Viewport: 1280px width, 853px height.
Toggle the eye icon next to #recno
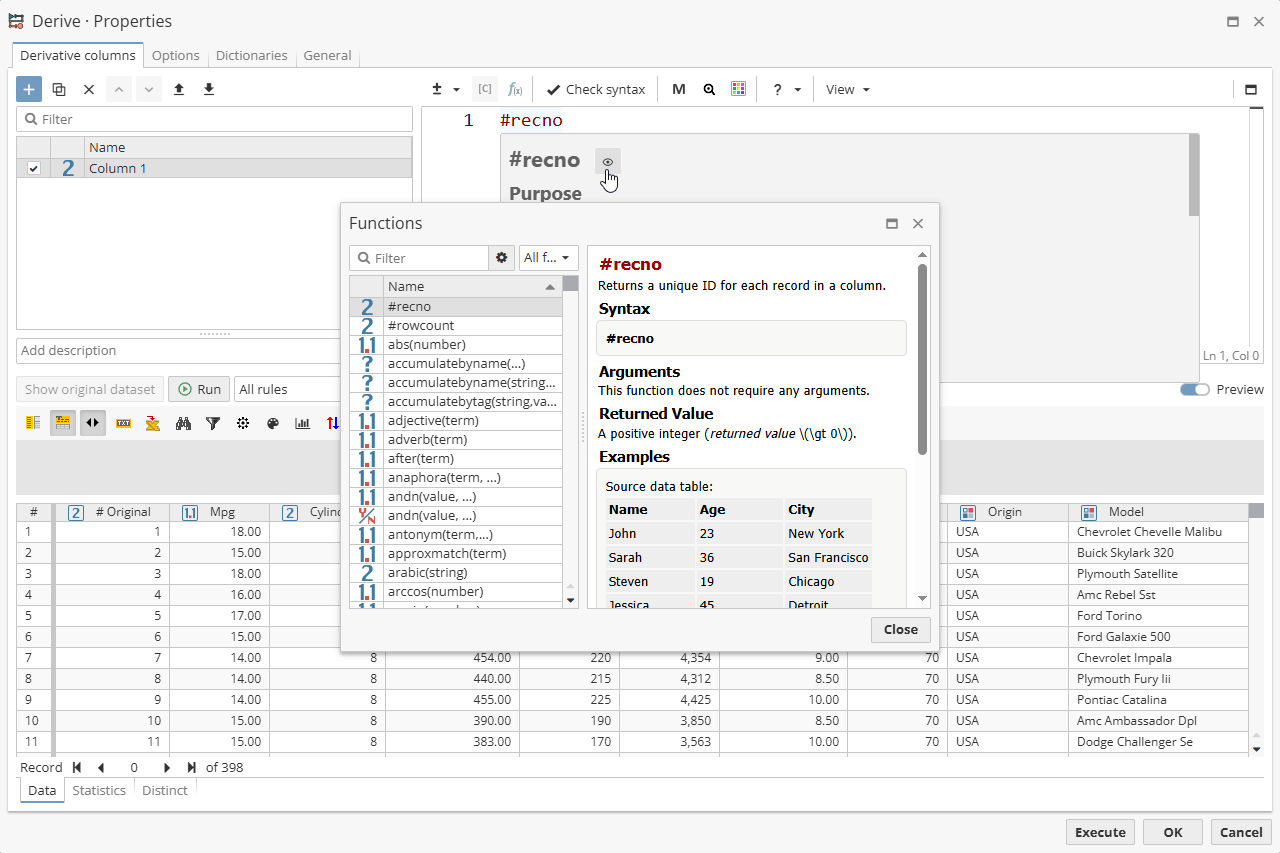[608, 161]
